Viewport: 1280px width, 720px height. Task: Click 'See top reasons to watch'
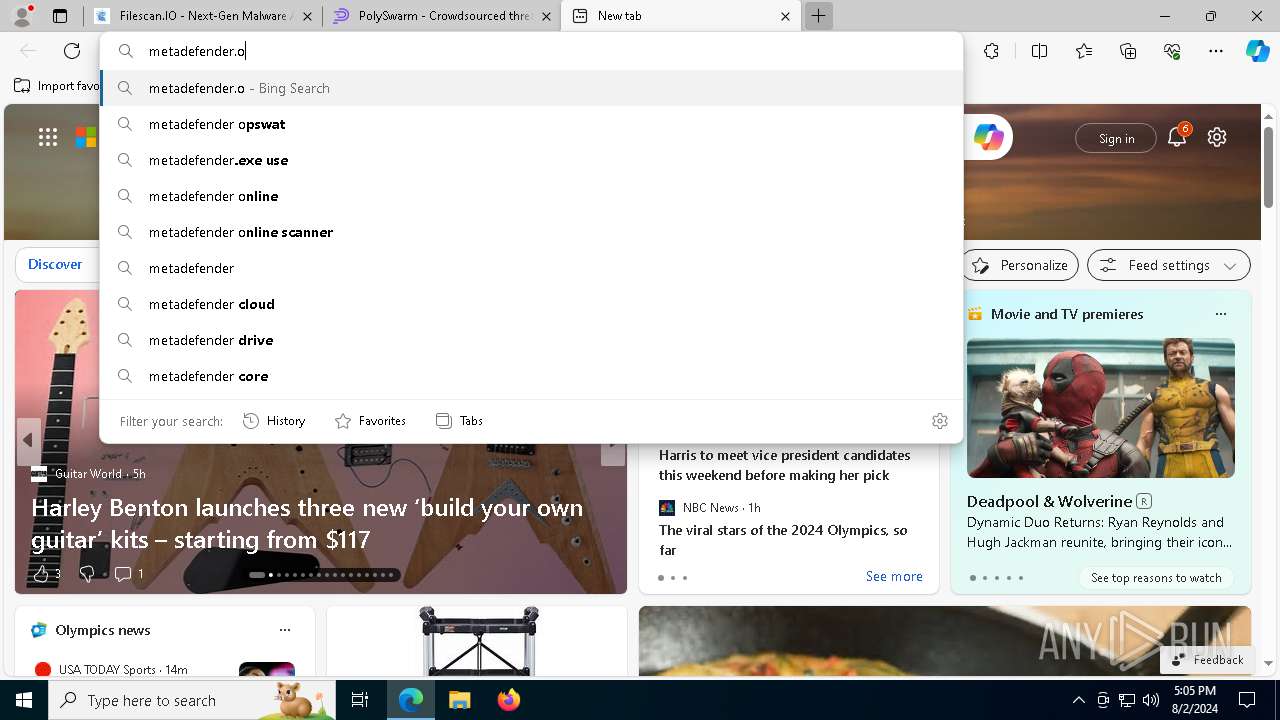[1156, 578]
